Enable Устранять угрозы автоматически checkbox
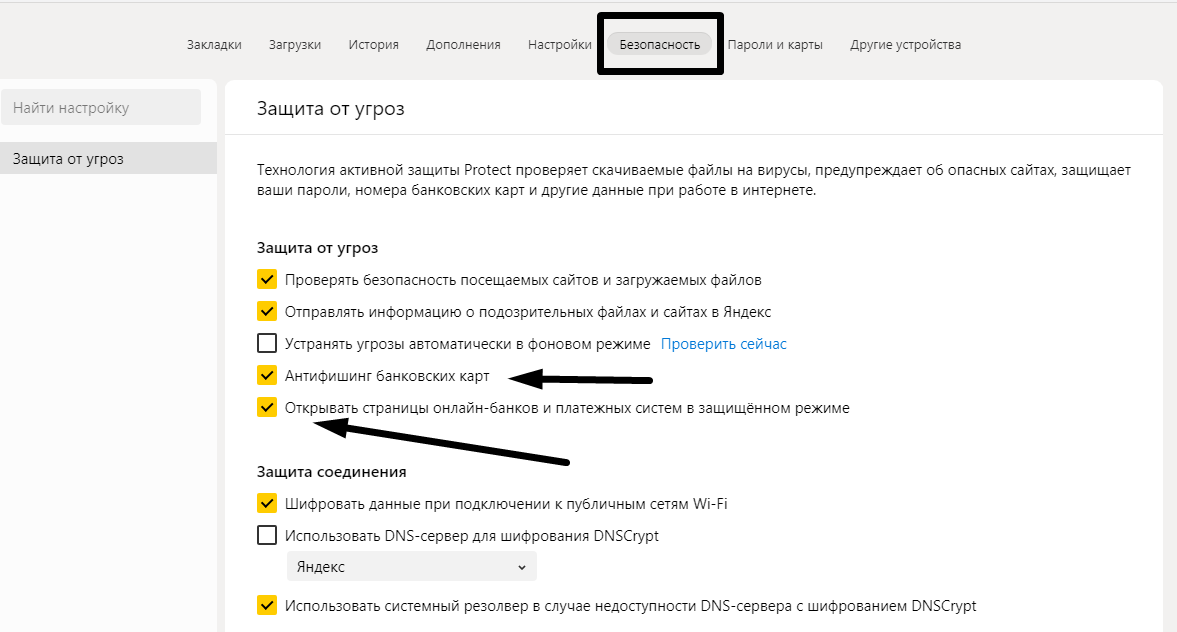 (x=266, y=343)
